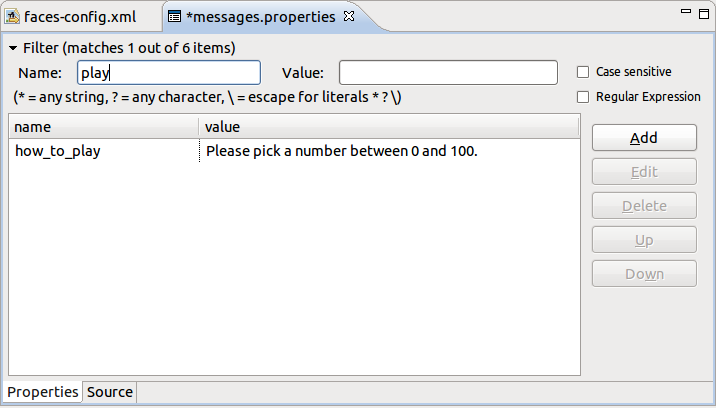The width and height of the screenshot is (716, 408).
Task: Switch to the faces-config.xml editor tab
Action: 79,18
